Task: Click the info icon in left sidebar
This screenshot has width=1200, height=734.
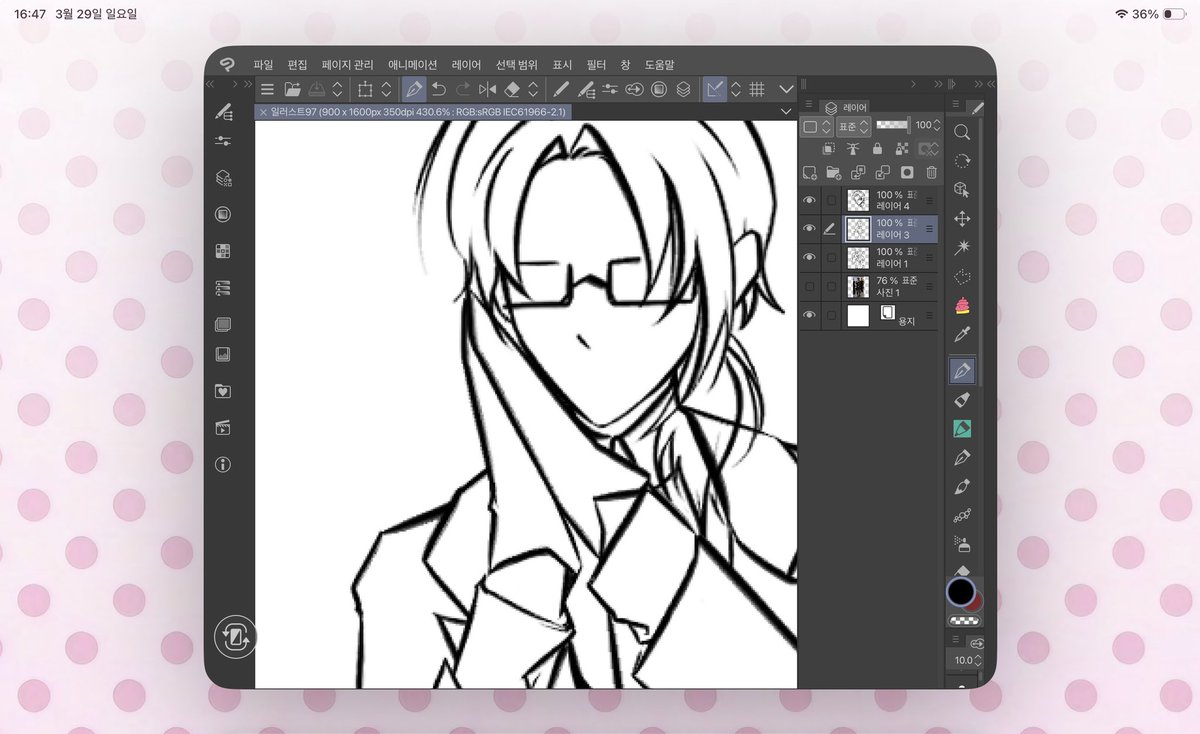Action: click(223, 464)
